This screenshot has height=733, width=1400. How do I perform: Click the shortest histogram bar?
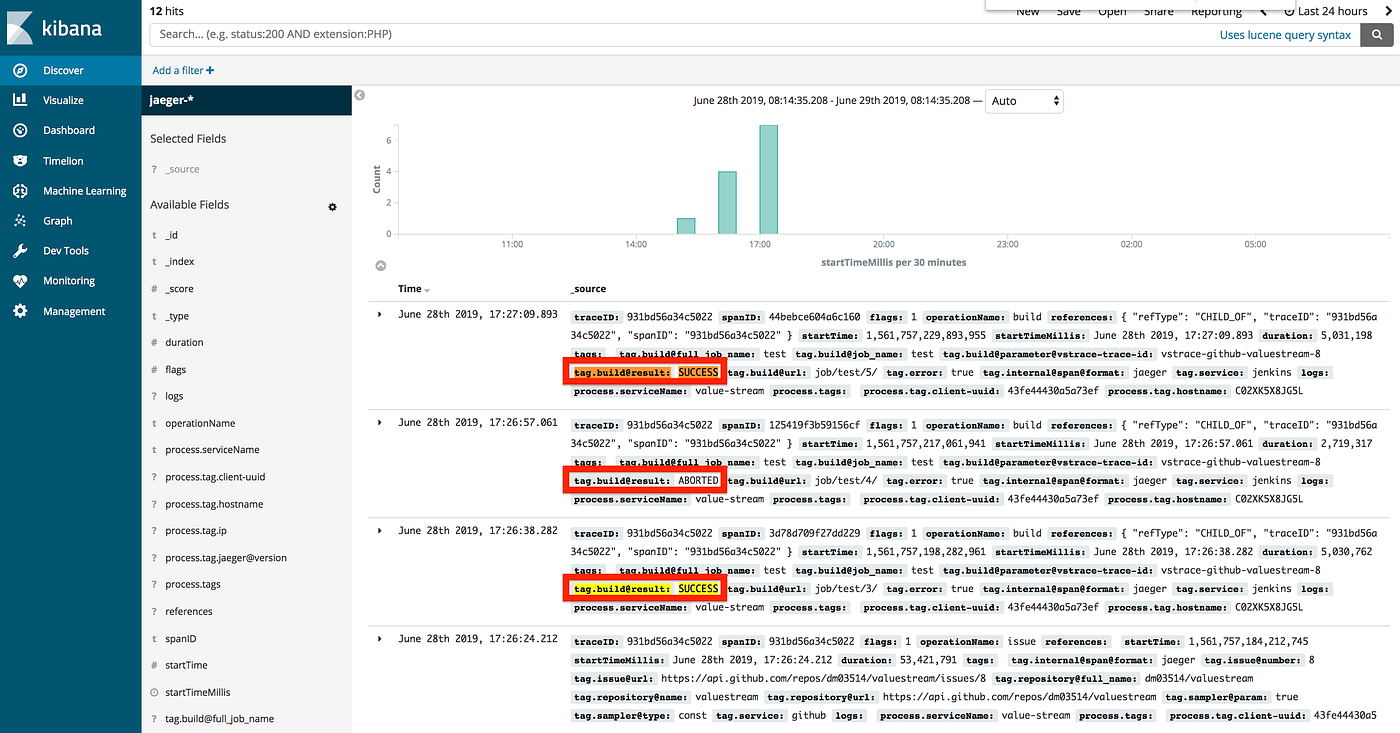pos(686,226)
